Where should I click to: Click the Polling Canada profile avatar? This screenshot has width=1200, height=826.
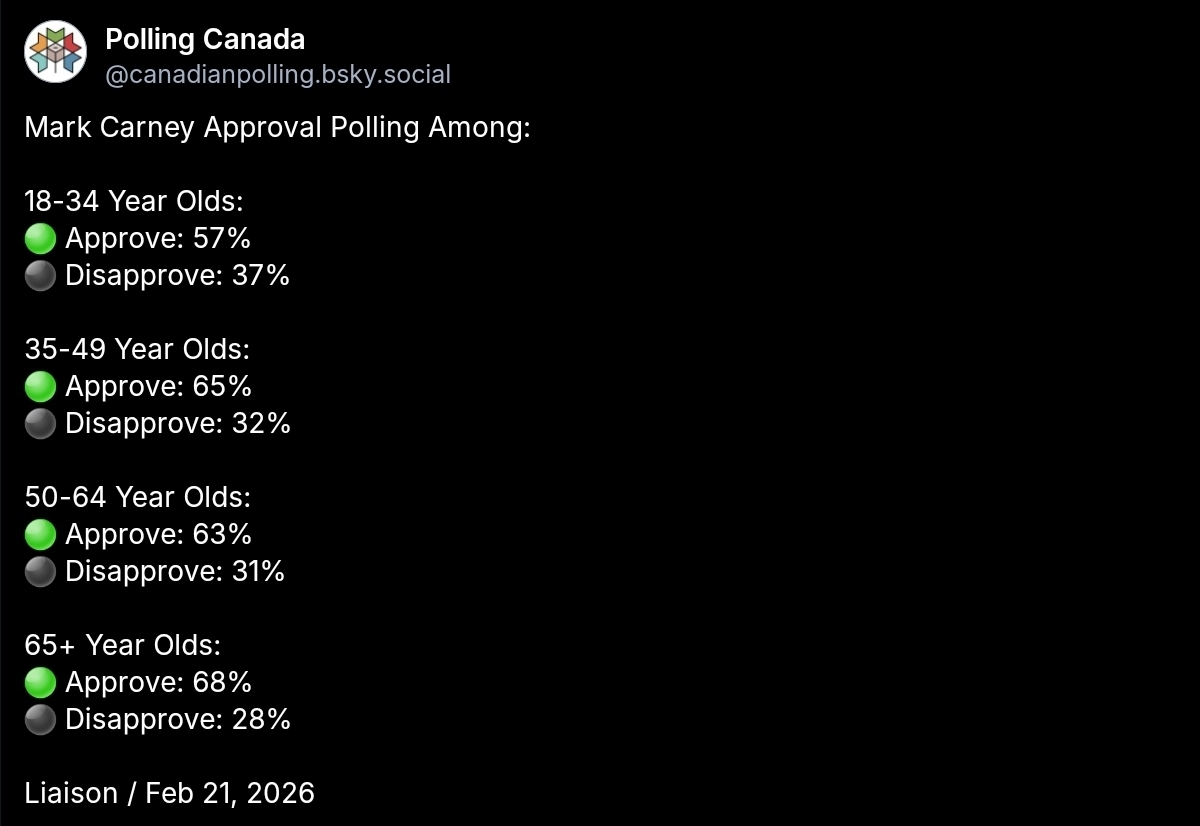point(55,50)
